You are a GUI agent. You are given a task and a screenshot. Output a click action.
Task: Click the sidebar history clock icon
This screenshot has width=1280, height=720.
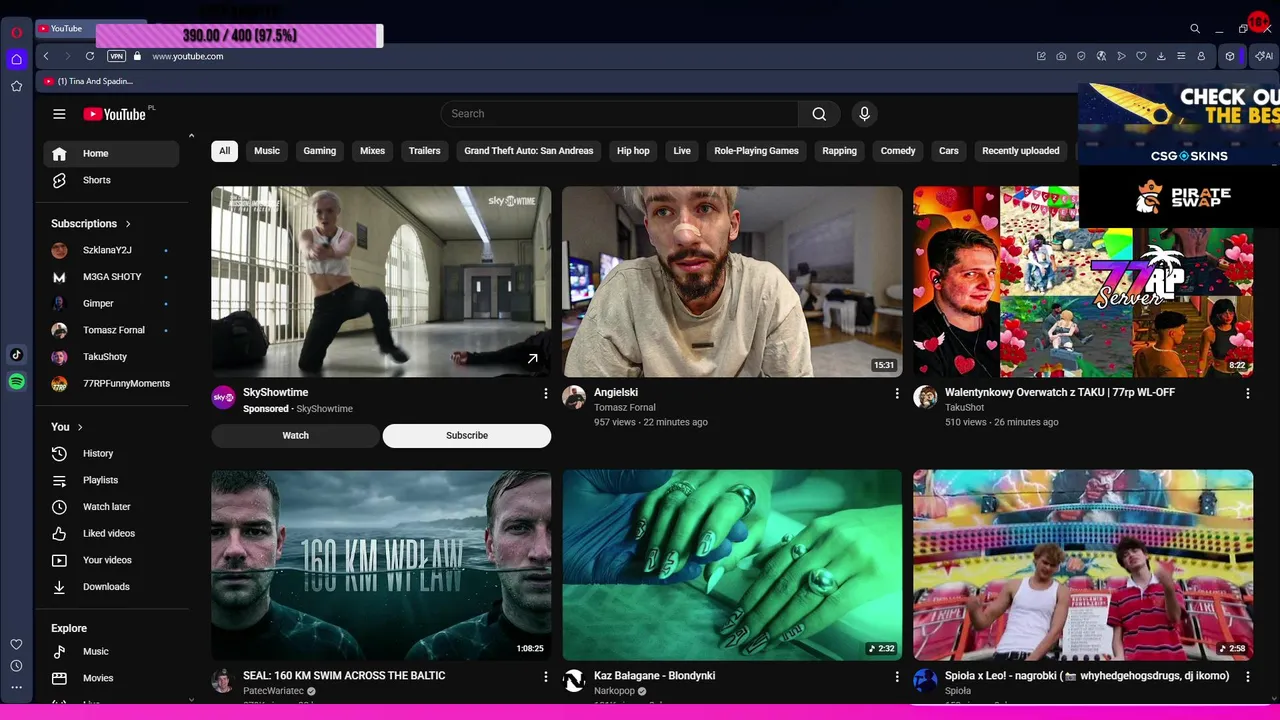click(16, 666)
